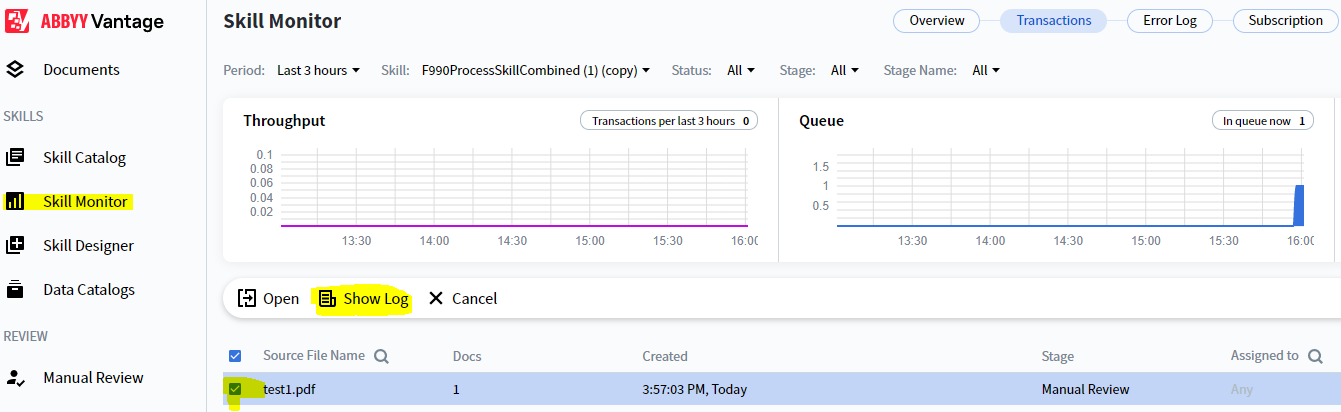The width and height of the screenshot is (1341, 412).
Task: Switch to the Overview tab
Action: tap(936, 21)
